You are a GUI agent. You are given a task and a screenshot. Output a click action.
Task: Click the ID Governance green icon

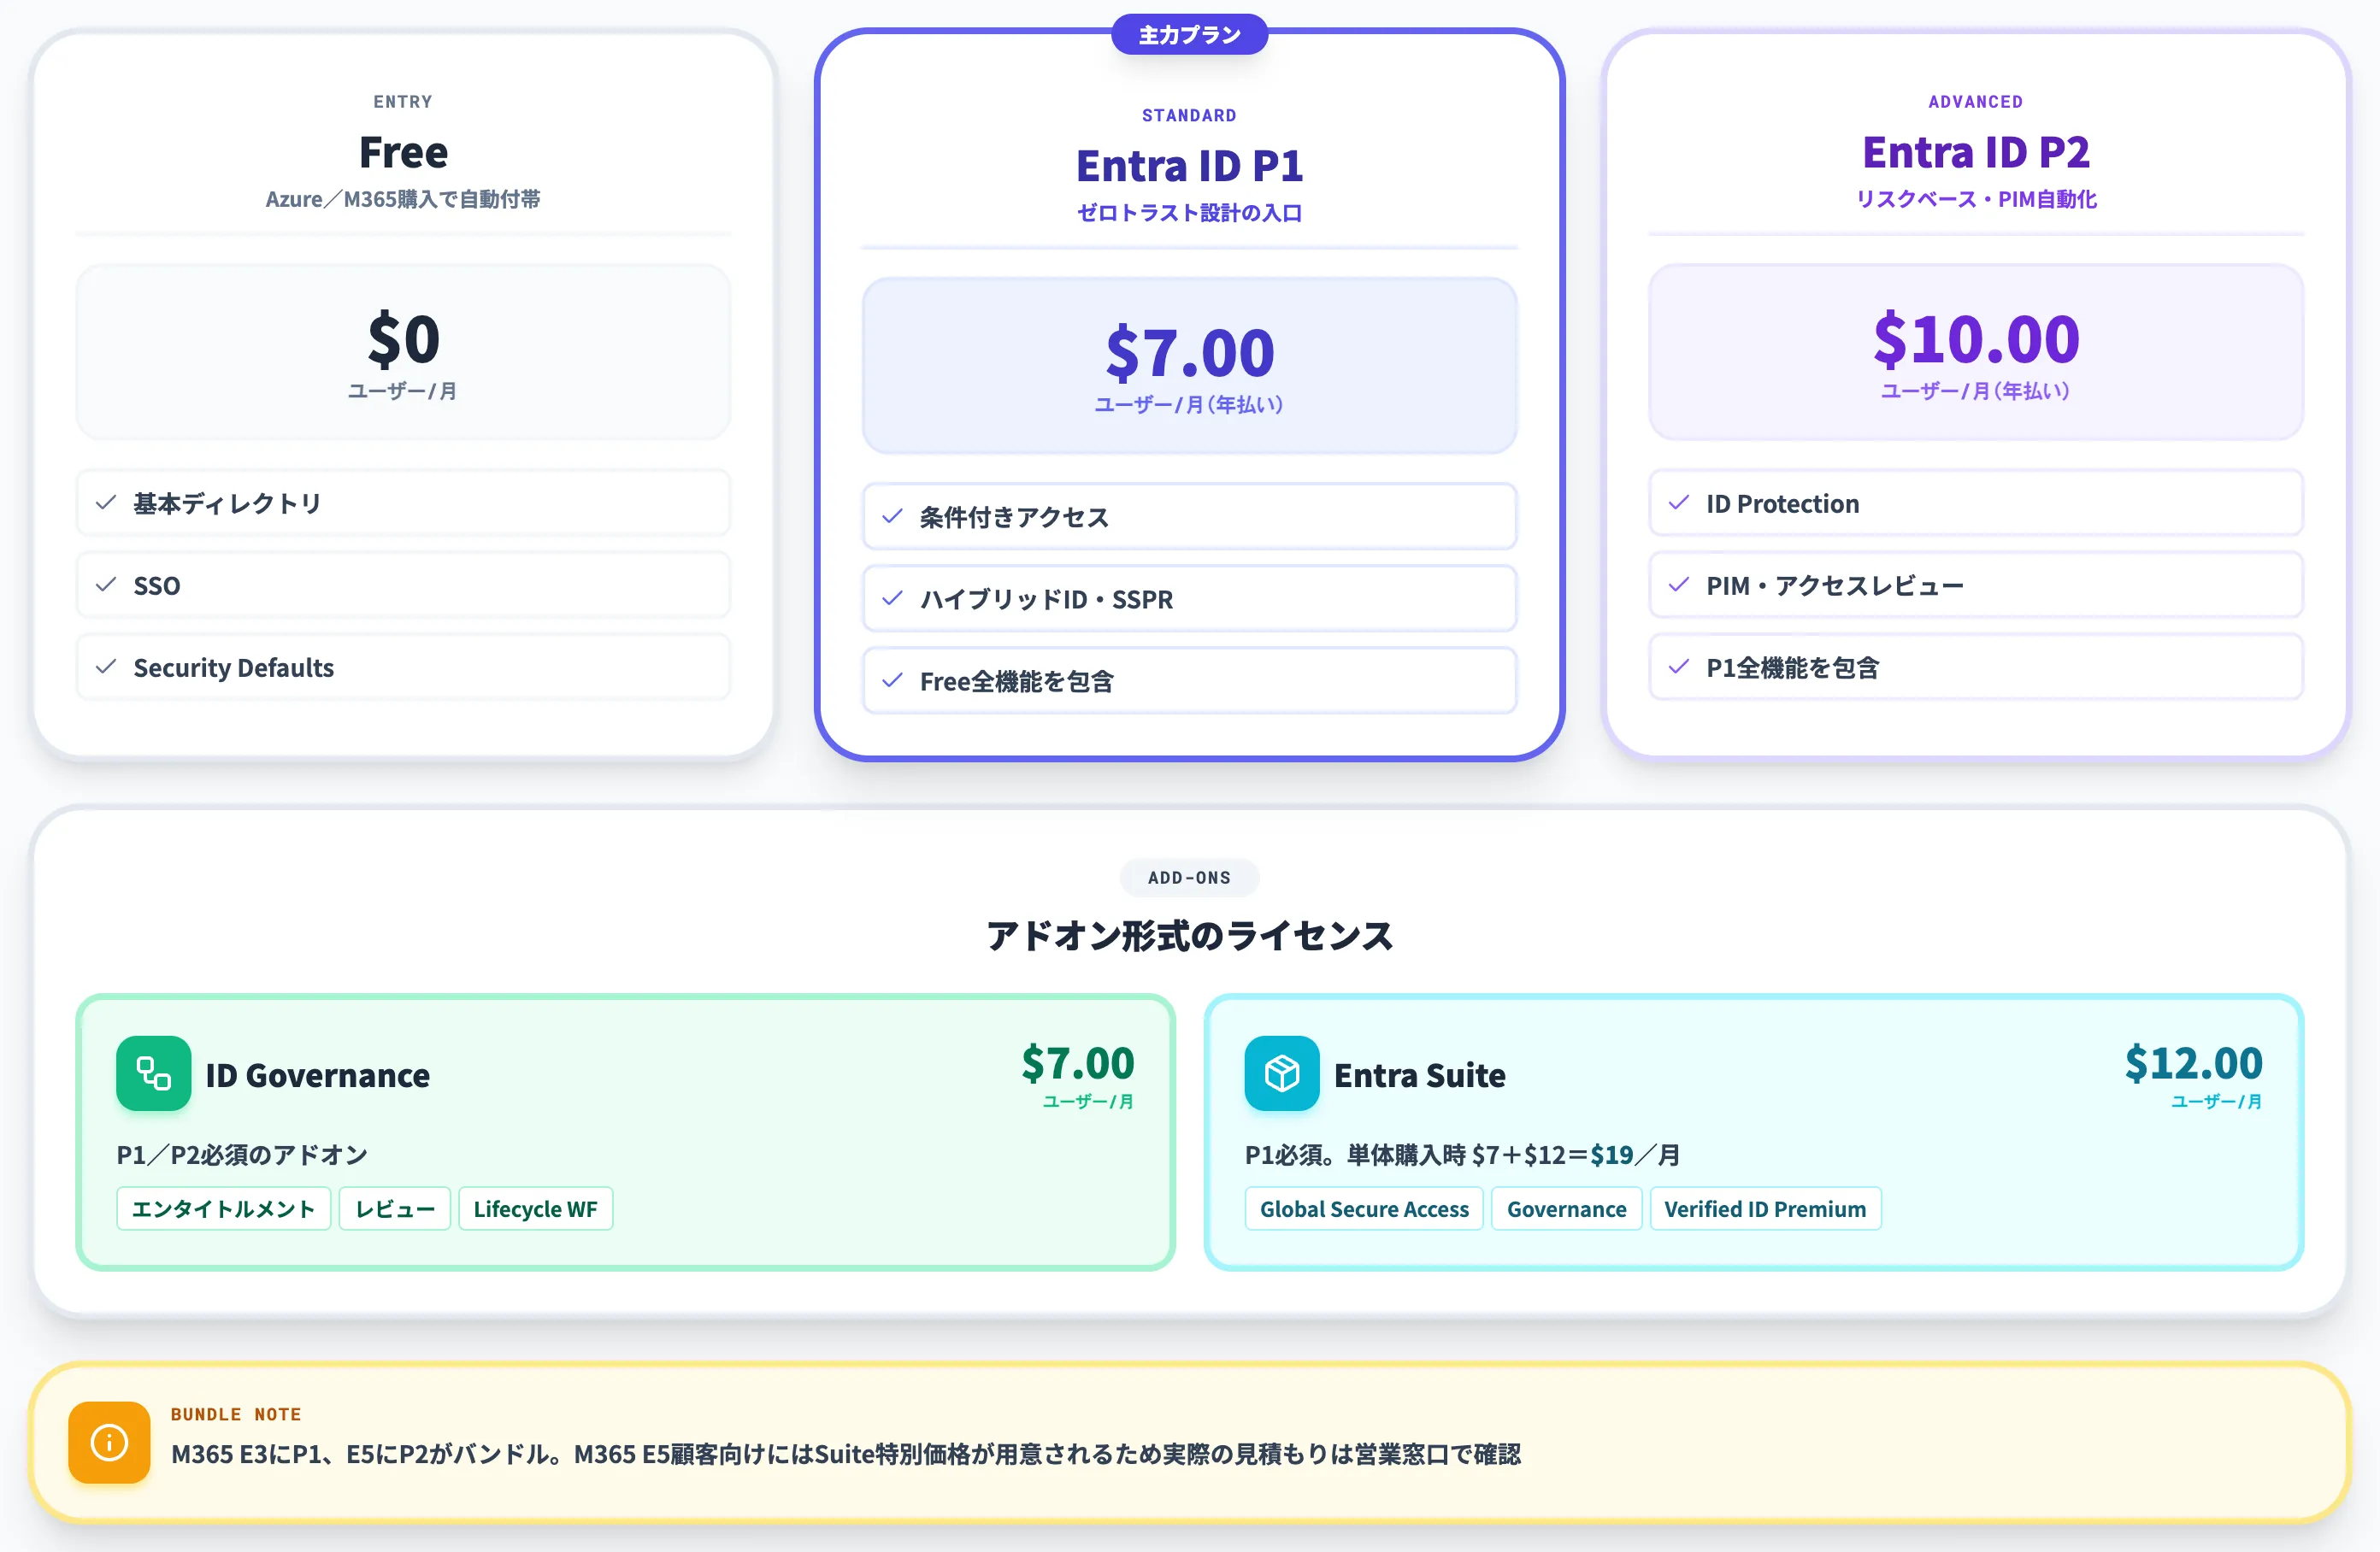pos(153,1073)
